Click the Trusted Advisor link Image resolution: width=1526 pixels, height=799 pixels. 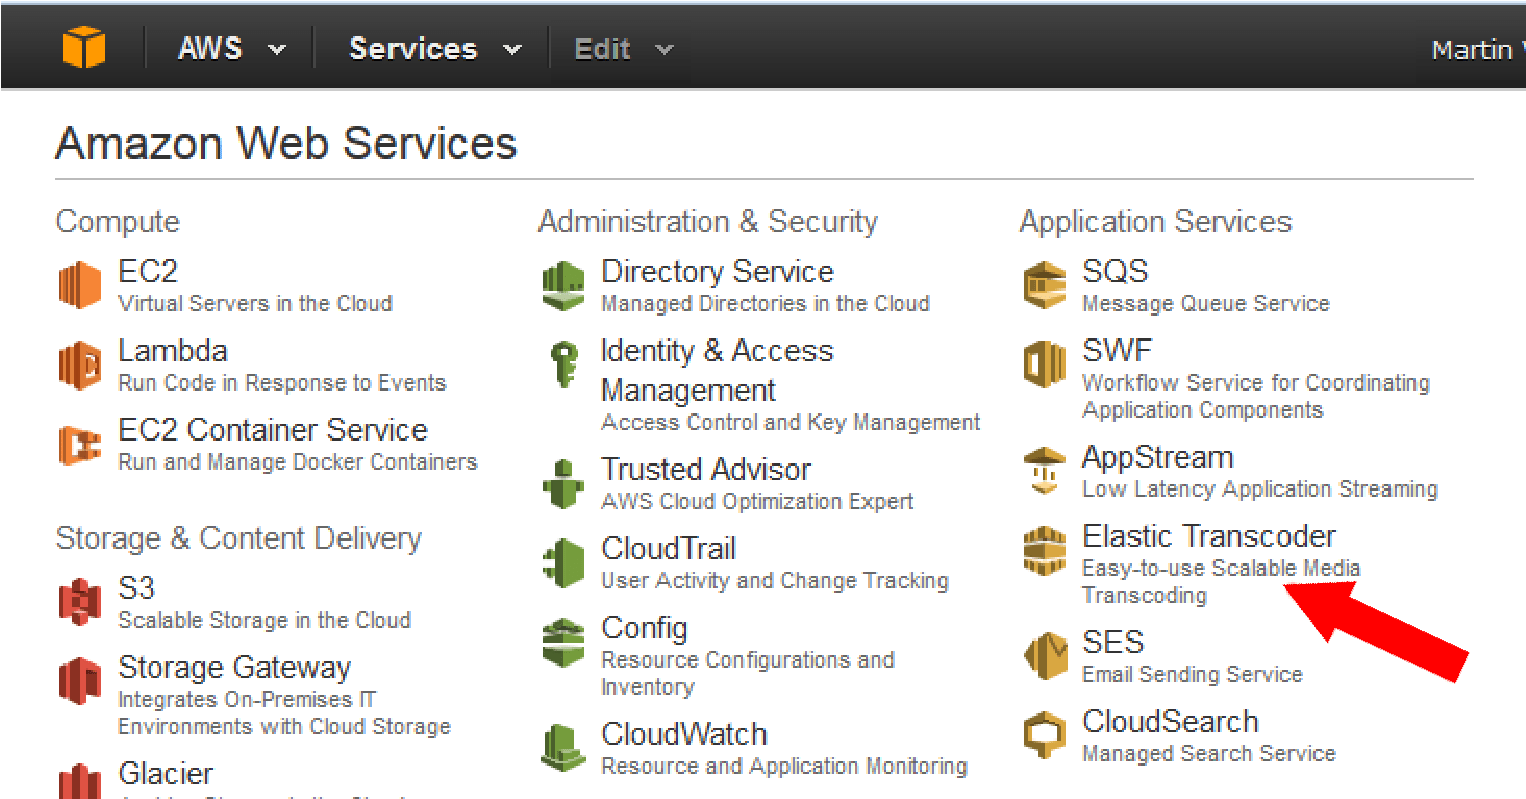click(706, 469)
